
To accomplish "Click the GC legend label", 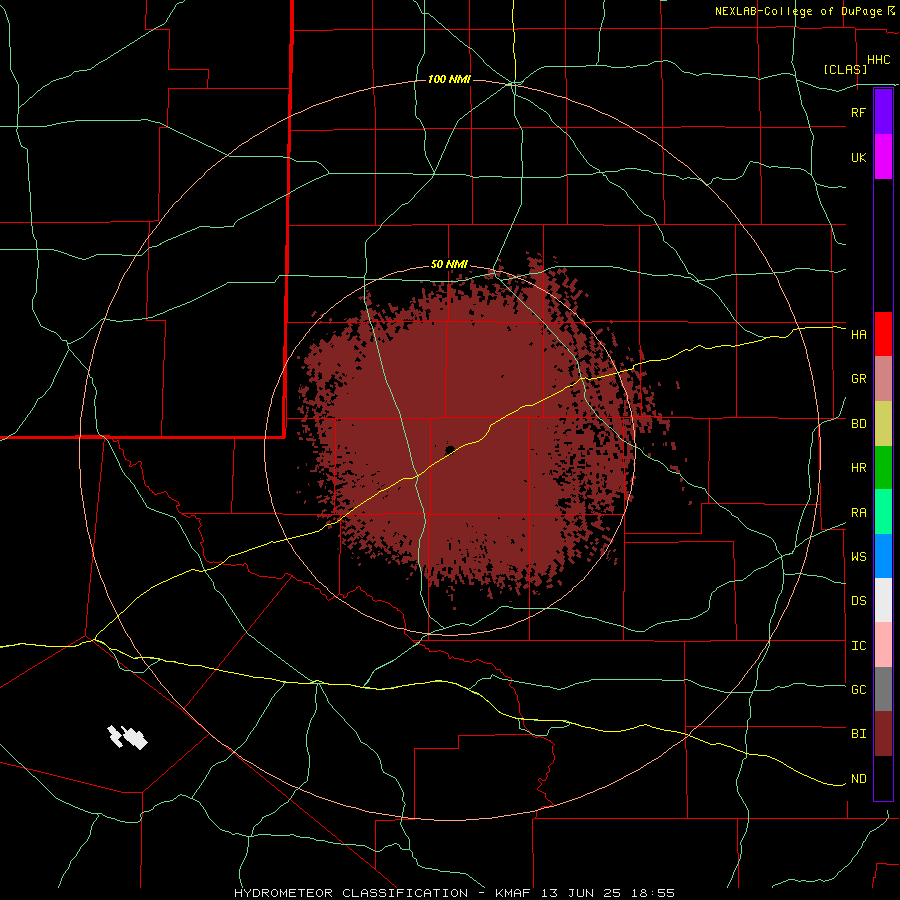I will click(x=858, y=689).
